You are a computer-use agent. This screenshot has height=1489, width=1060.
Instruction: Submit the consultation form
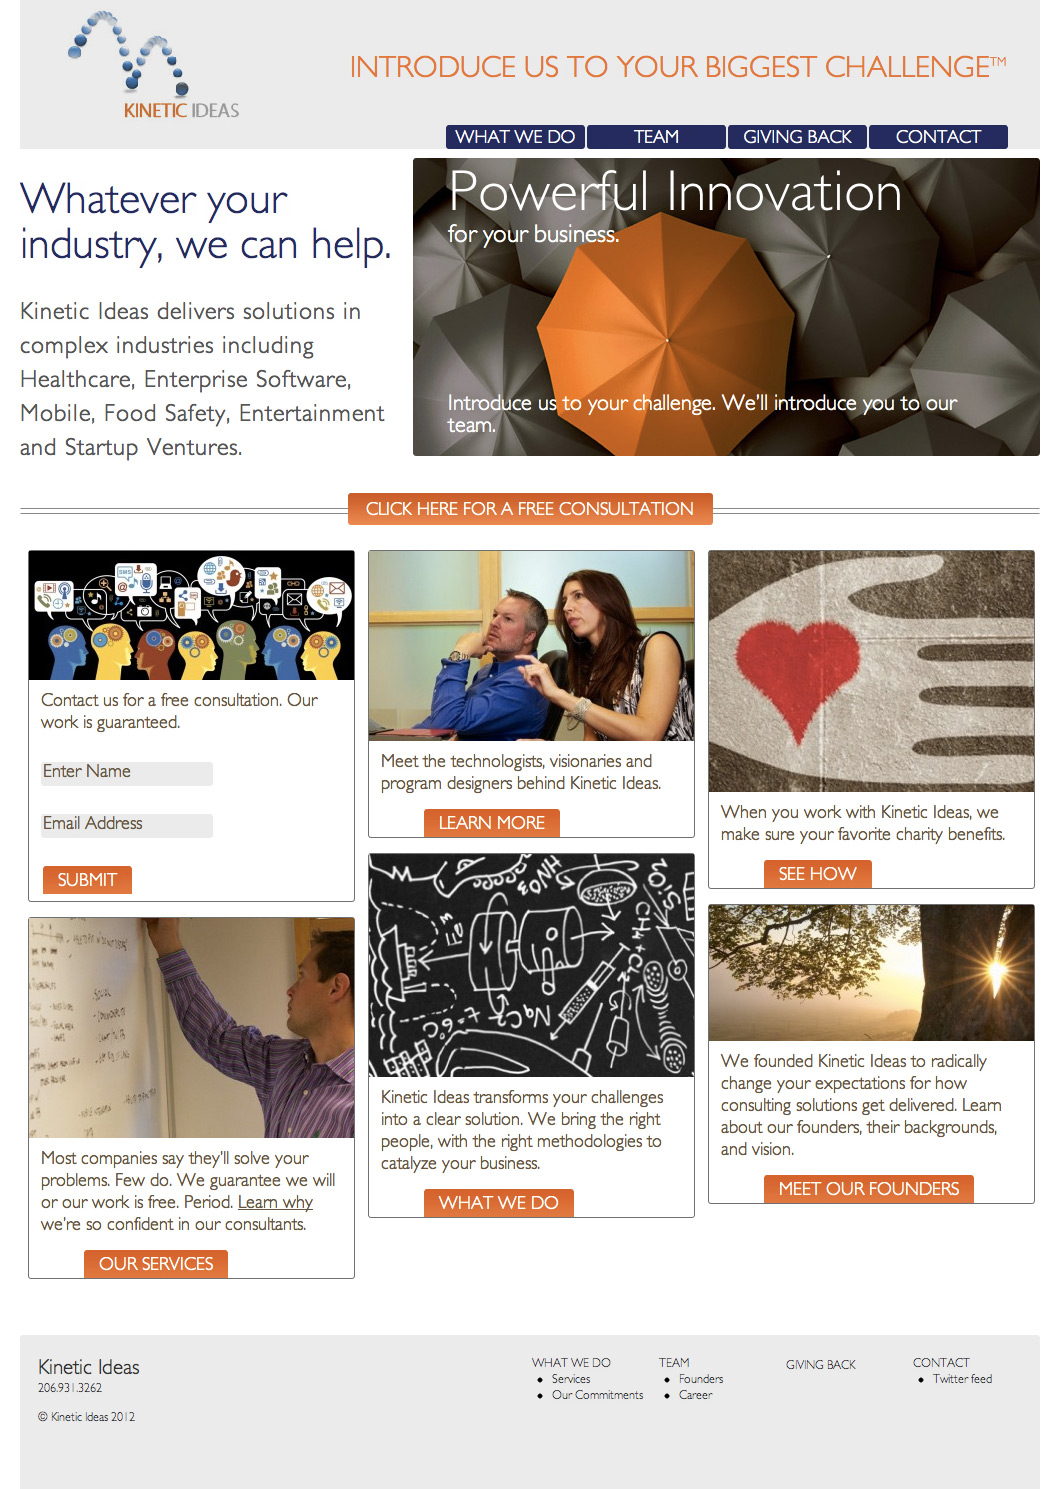87,880
